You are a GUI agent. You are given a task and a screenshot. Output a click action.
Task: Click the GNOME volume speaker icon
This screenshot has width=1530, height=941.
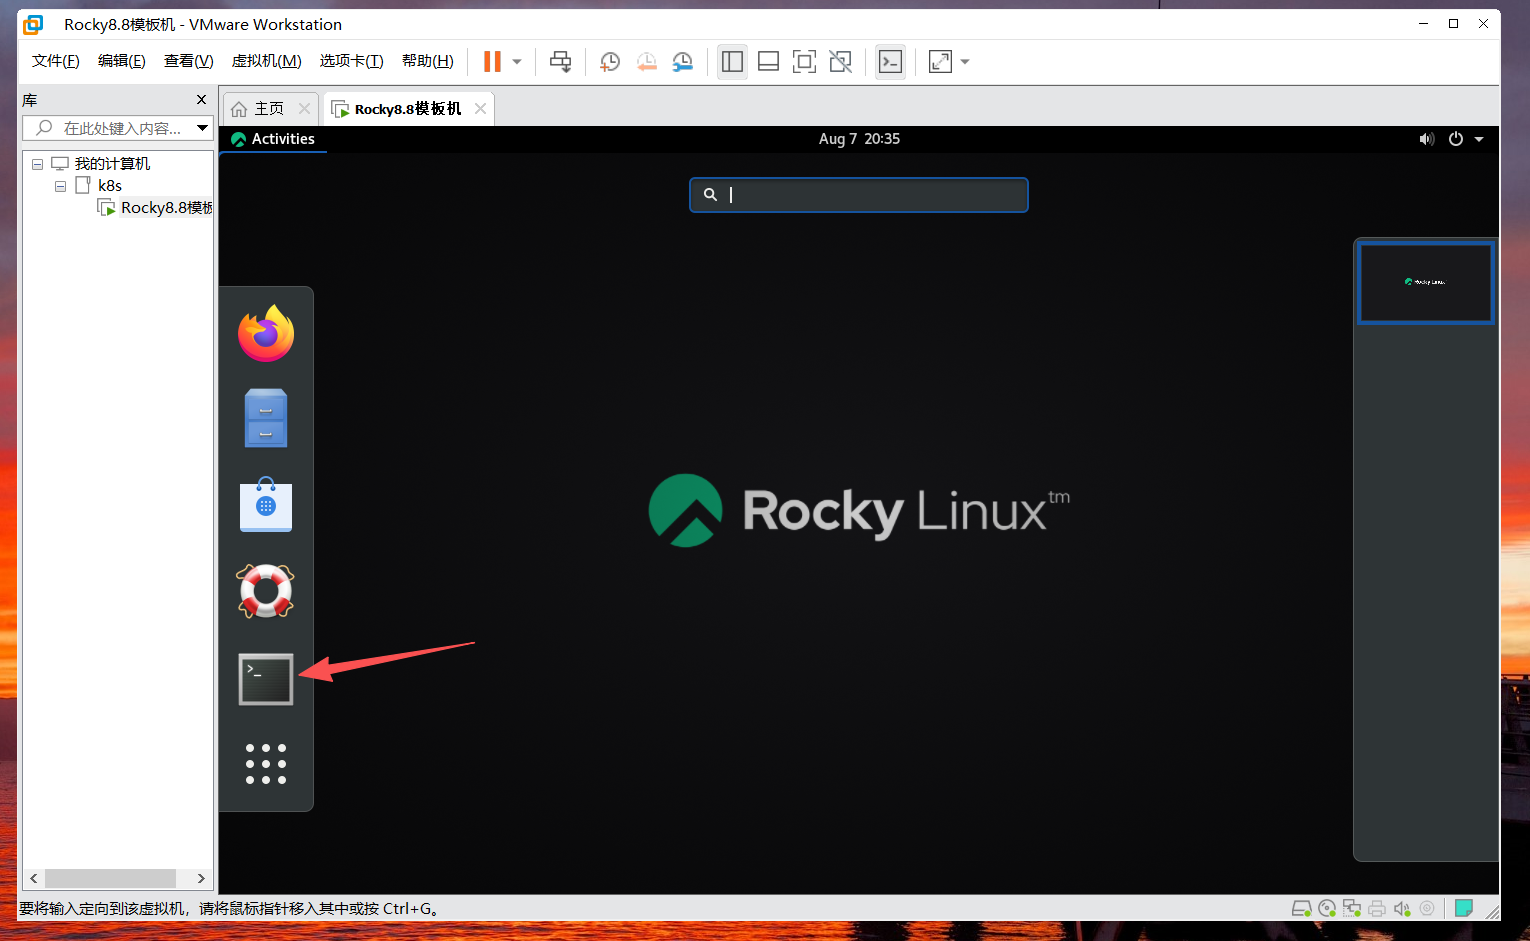point(1427,139)
